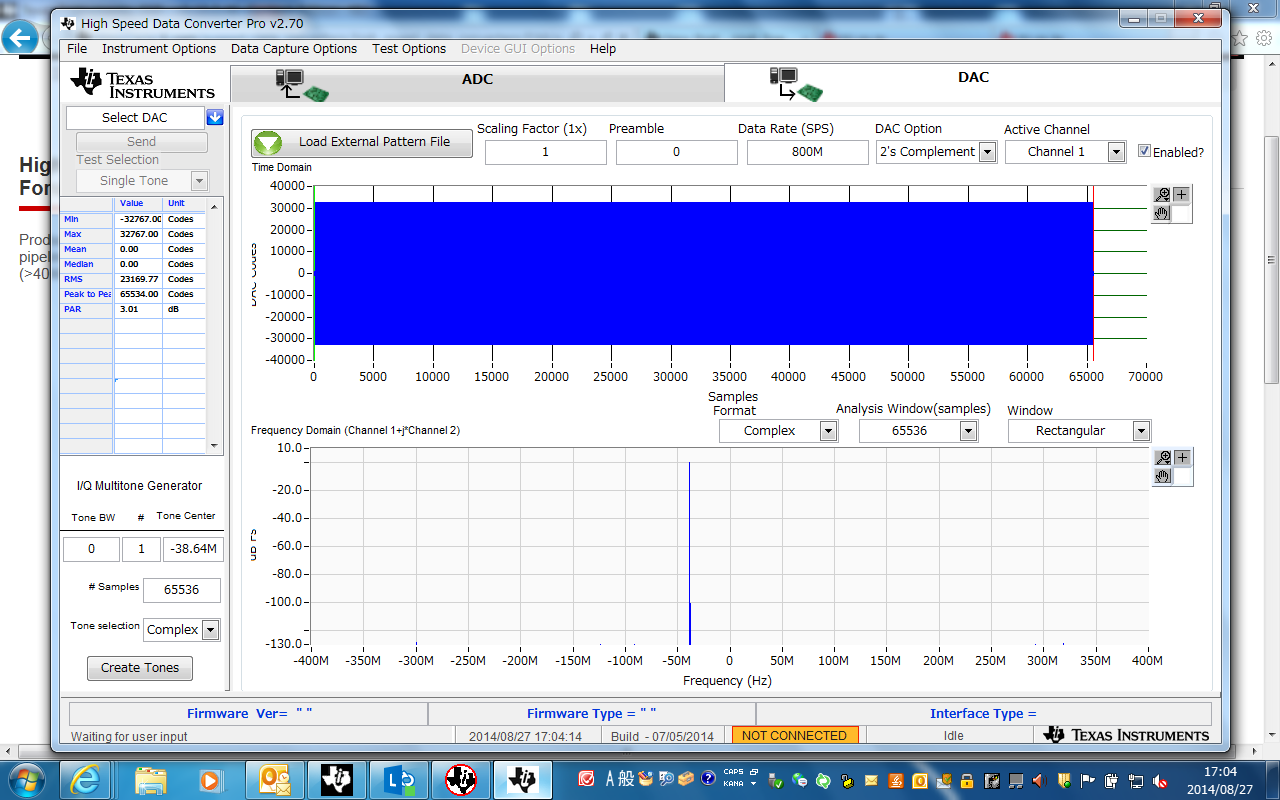Switch to the TI taskbar icon with red circle
The width and height of the screenshot is (1280, 800).
pos(460,779)
